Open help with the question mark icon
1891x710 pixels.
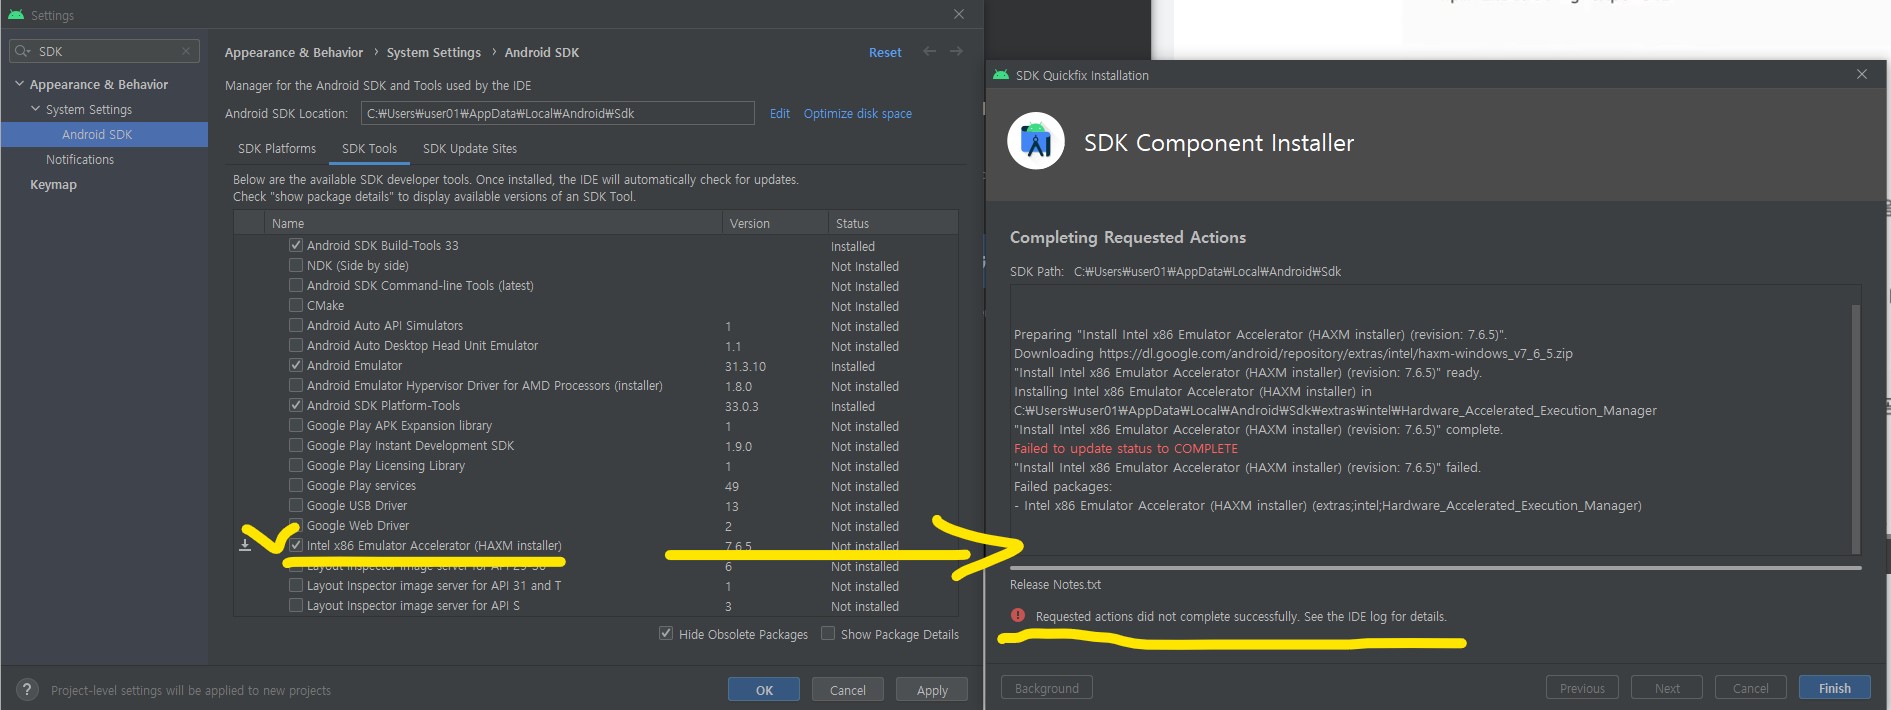click(27, 689)
